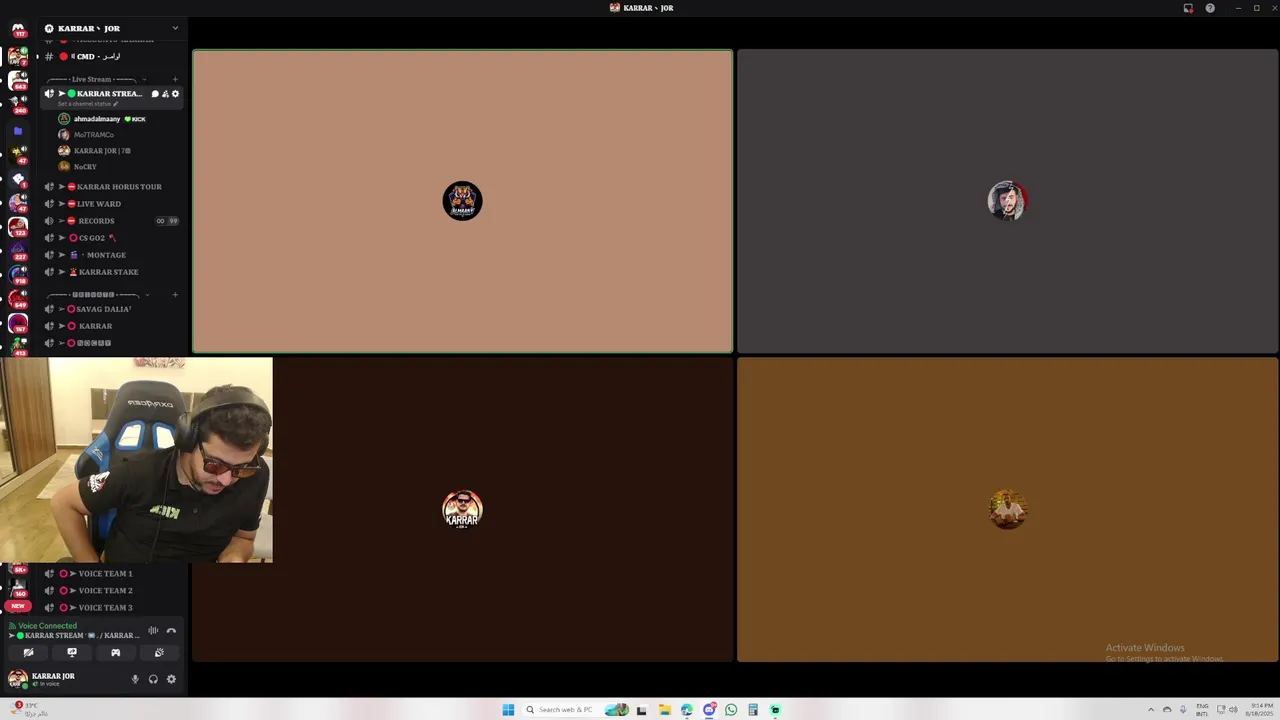This screenshot has height=720, width=1280.
Task: Open server icon with 227 badge
Action: coord(18,251)
